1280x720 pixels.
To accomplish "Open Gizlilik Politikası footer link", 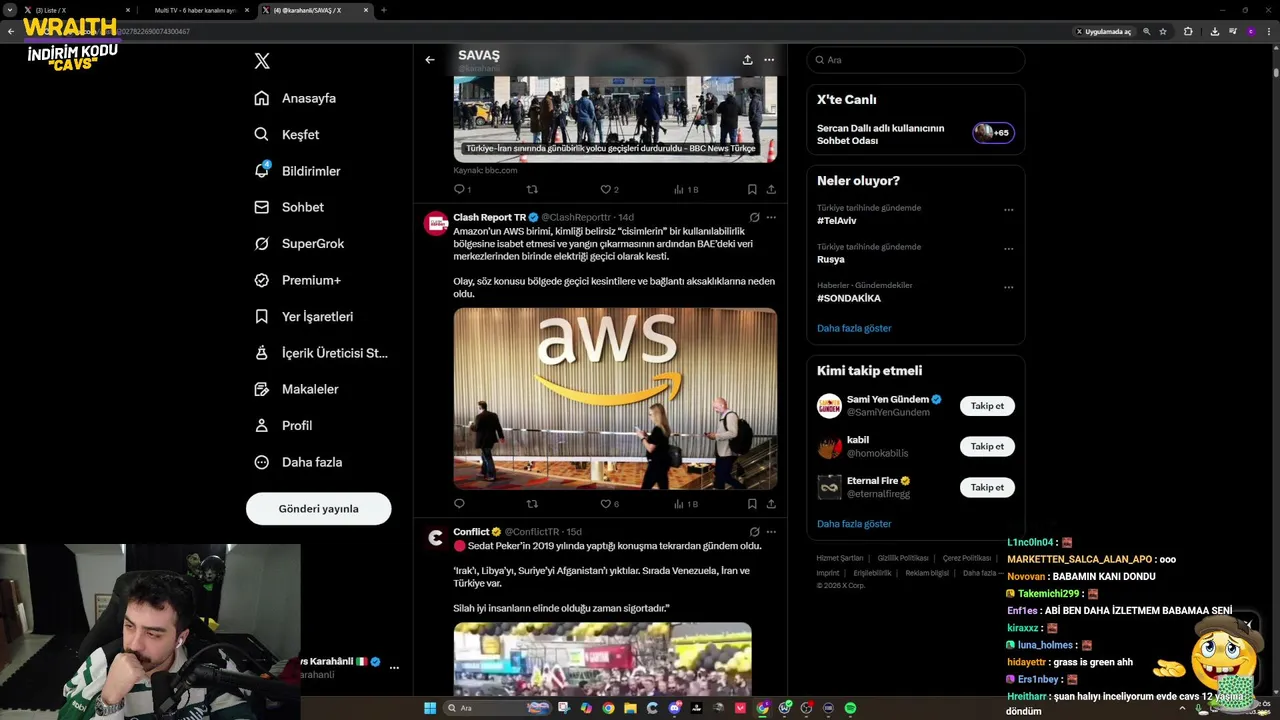I will coord(903,558).
